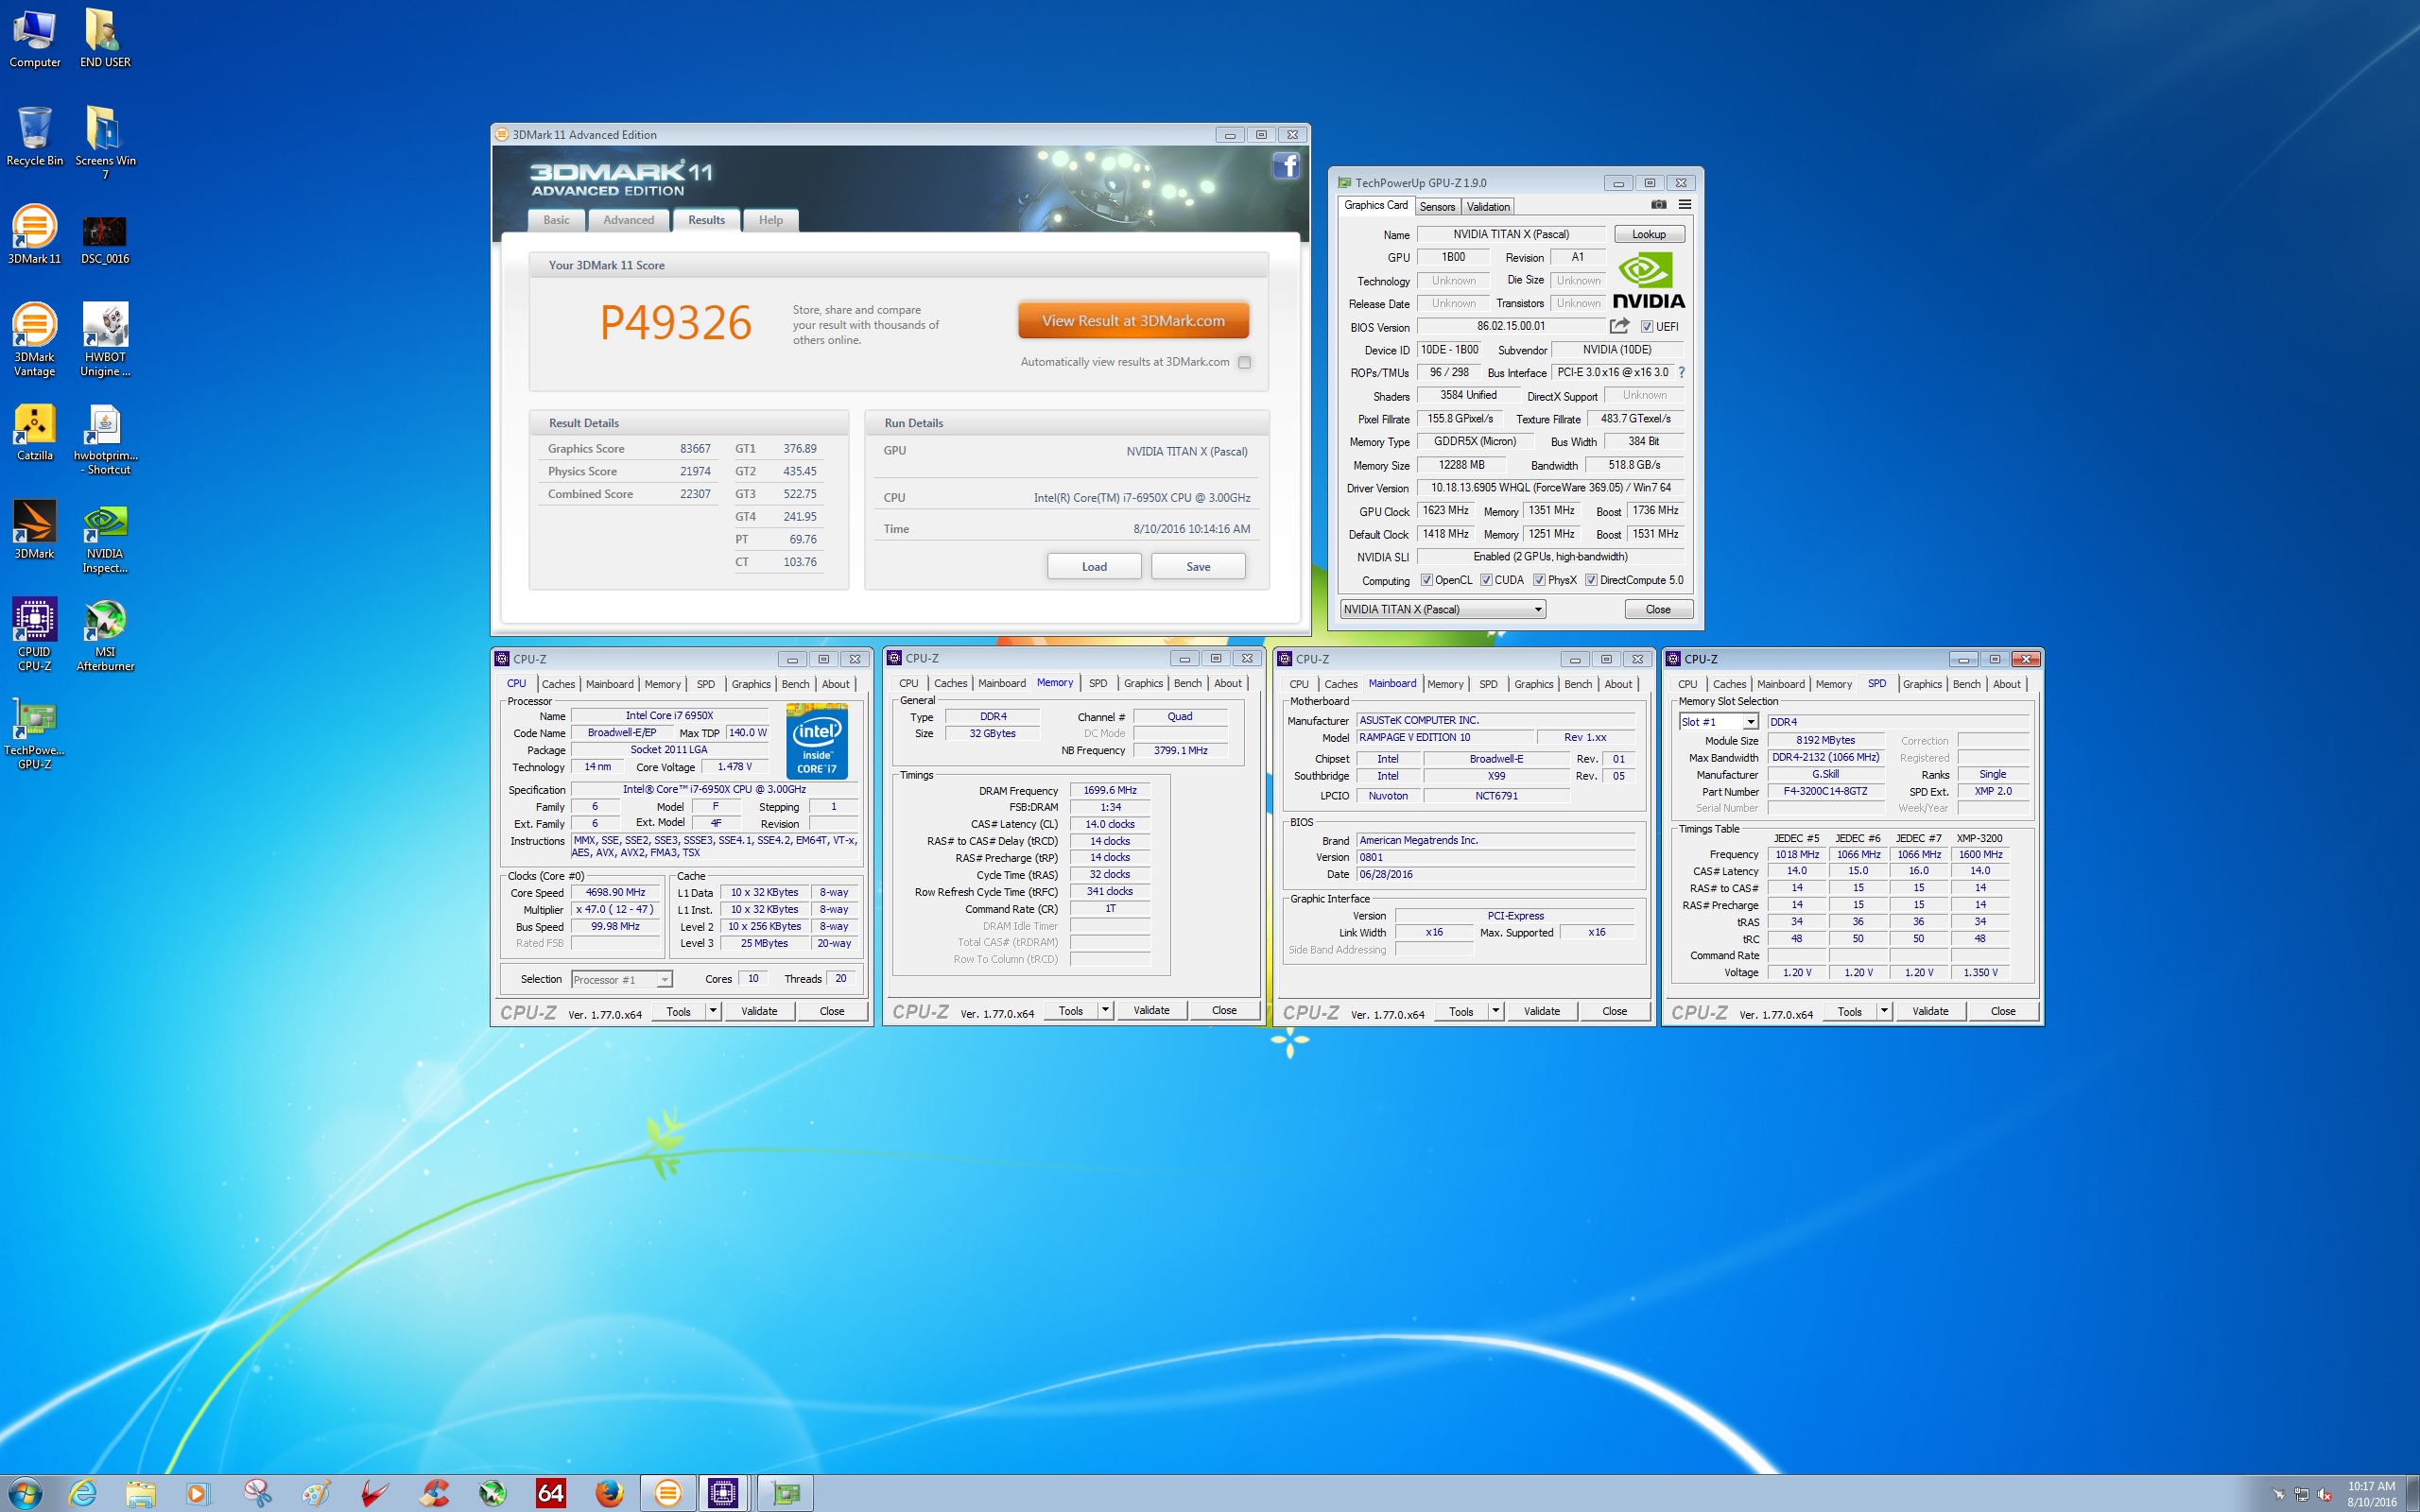Launch MSI Afterburner desktop shortcut
The height and width of the screenshot is (1512, 2420).
point(105,635)
